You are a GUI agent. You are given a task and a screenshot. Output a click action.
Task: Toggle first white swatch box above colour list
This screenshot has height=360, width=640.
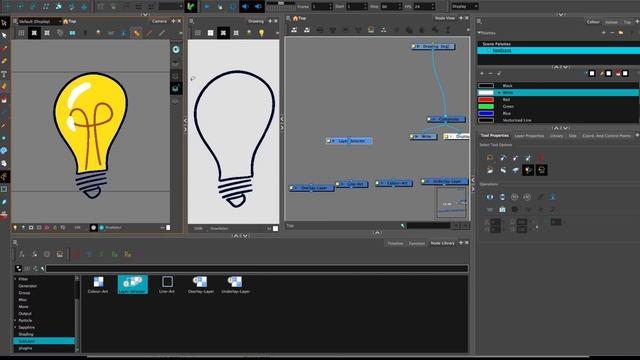pos(592,73)
